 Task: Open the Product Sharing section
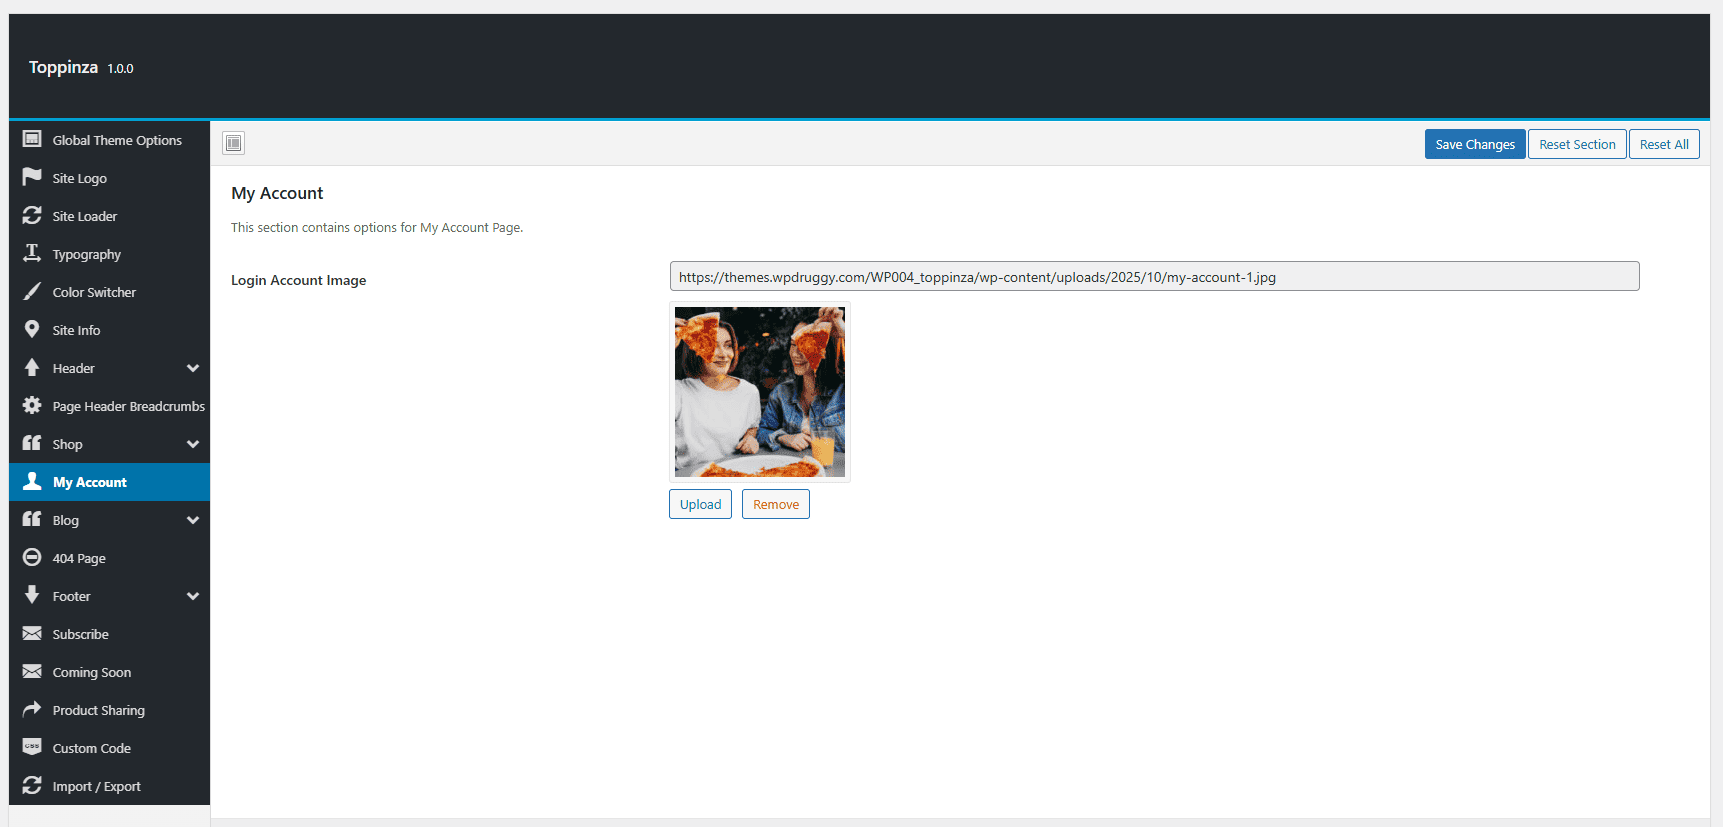[x=109, y=710]
